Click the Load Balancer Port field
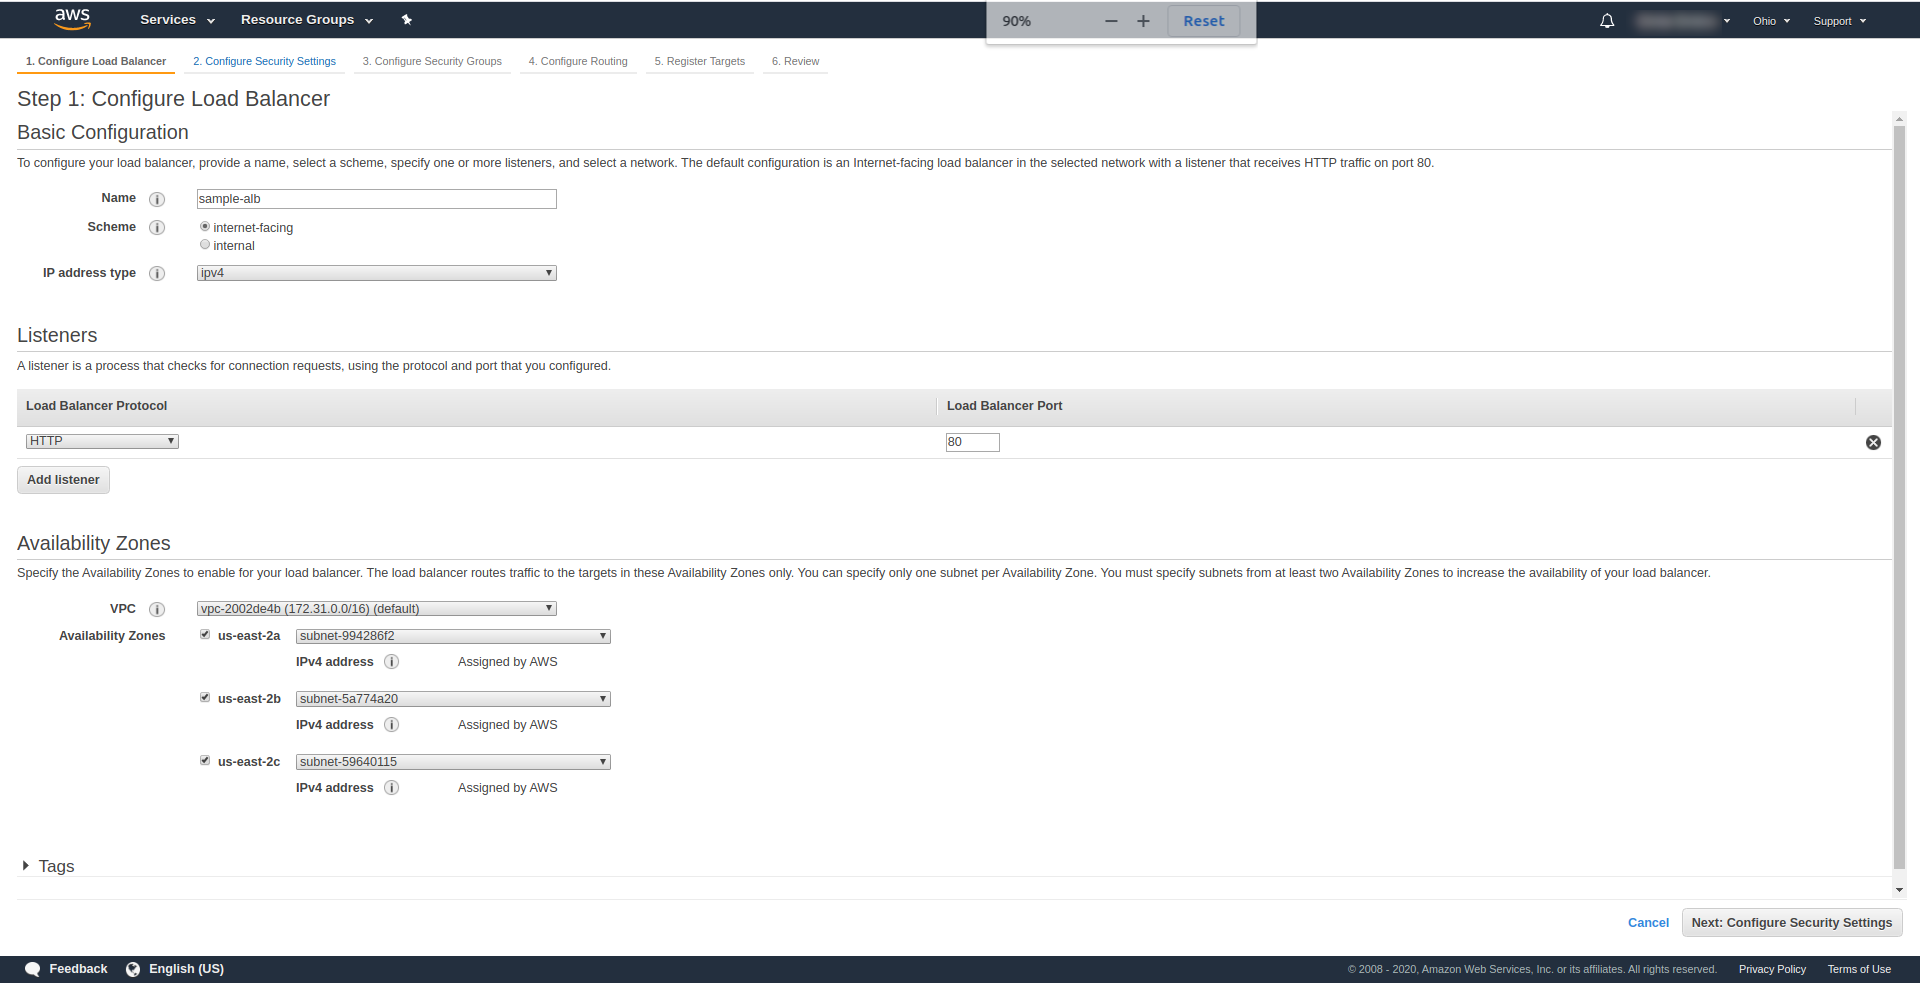 pyautogui.click(x=973, y=442)
